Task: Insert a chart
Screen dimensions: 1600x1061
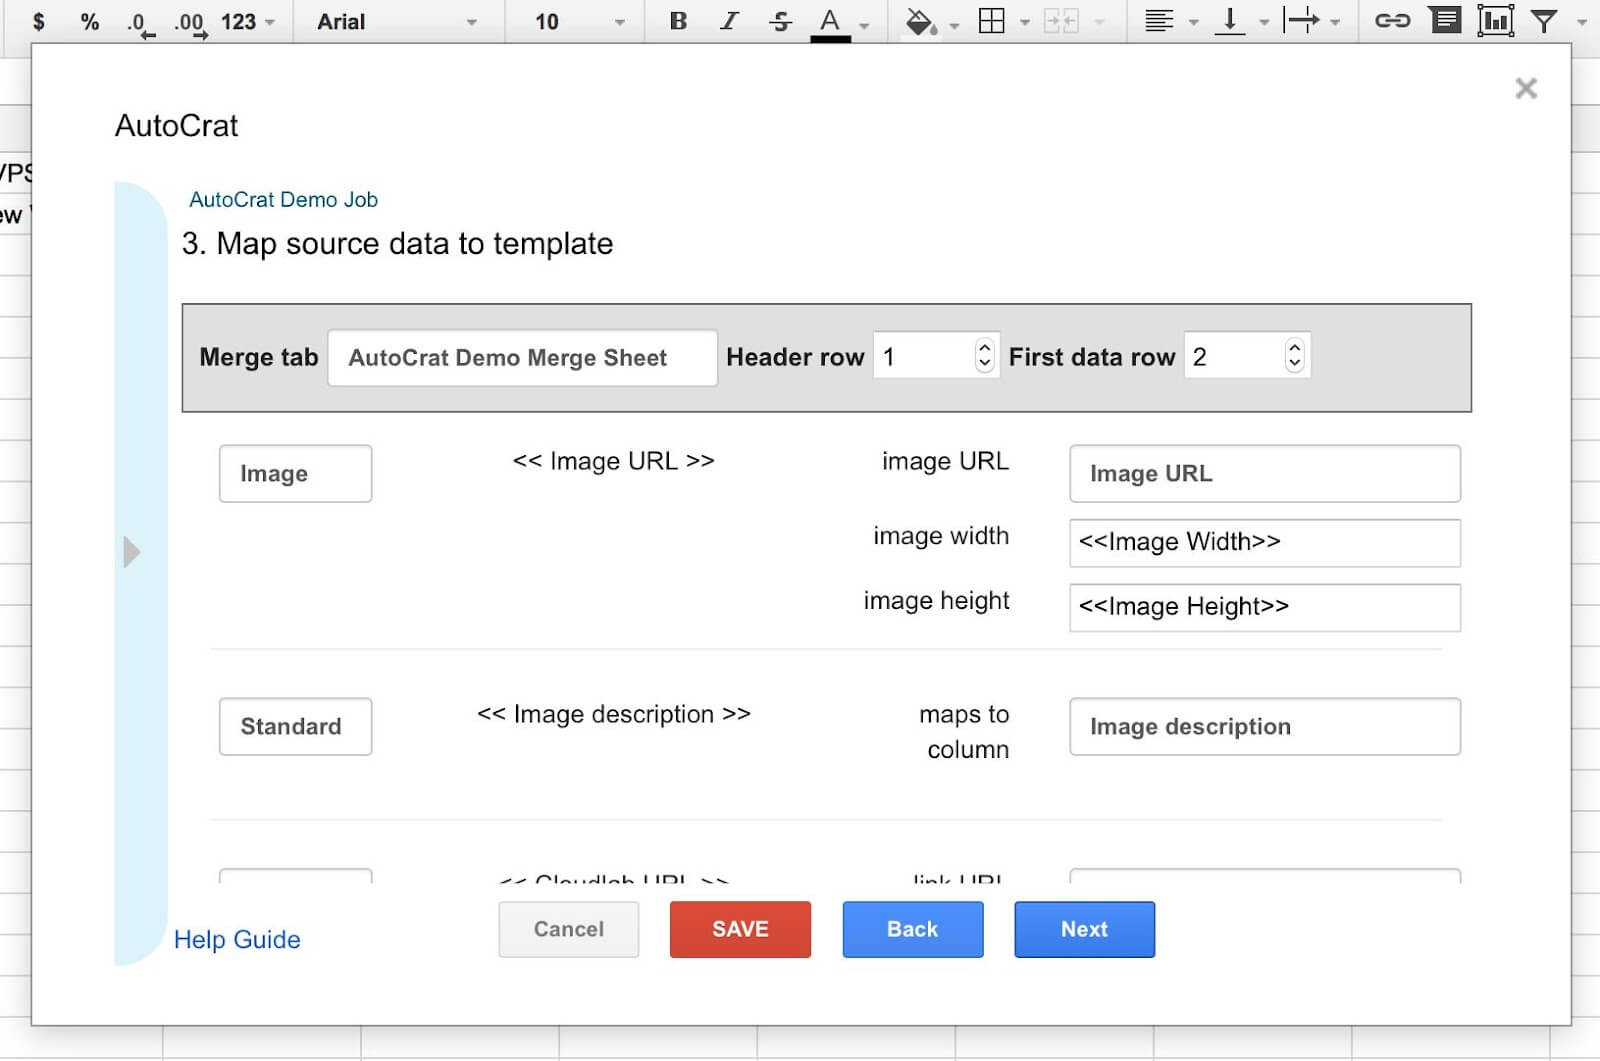Action: 1496,20
